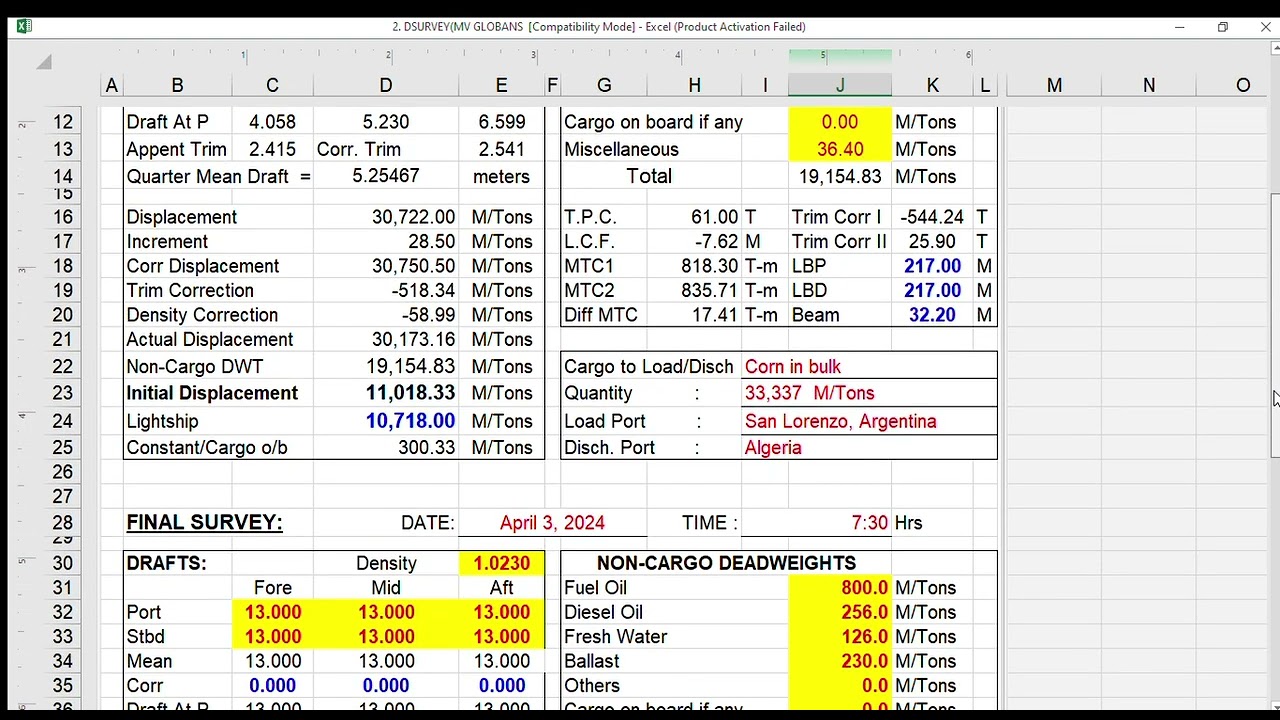Viewport: 1280px width, 720px height.
Task: Click Cargo on board value 0.00 in row 12
Action: [x=840, y=122]
